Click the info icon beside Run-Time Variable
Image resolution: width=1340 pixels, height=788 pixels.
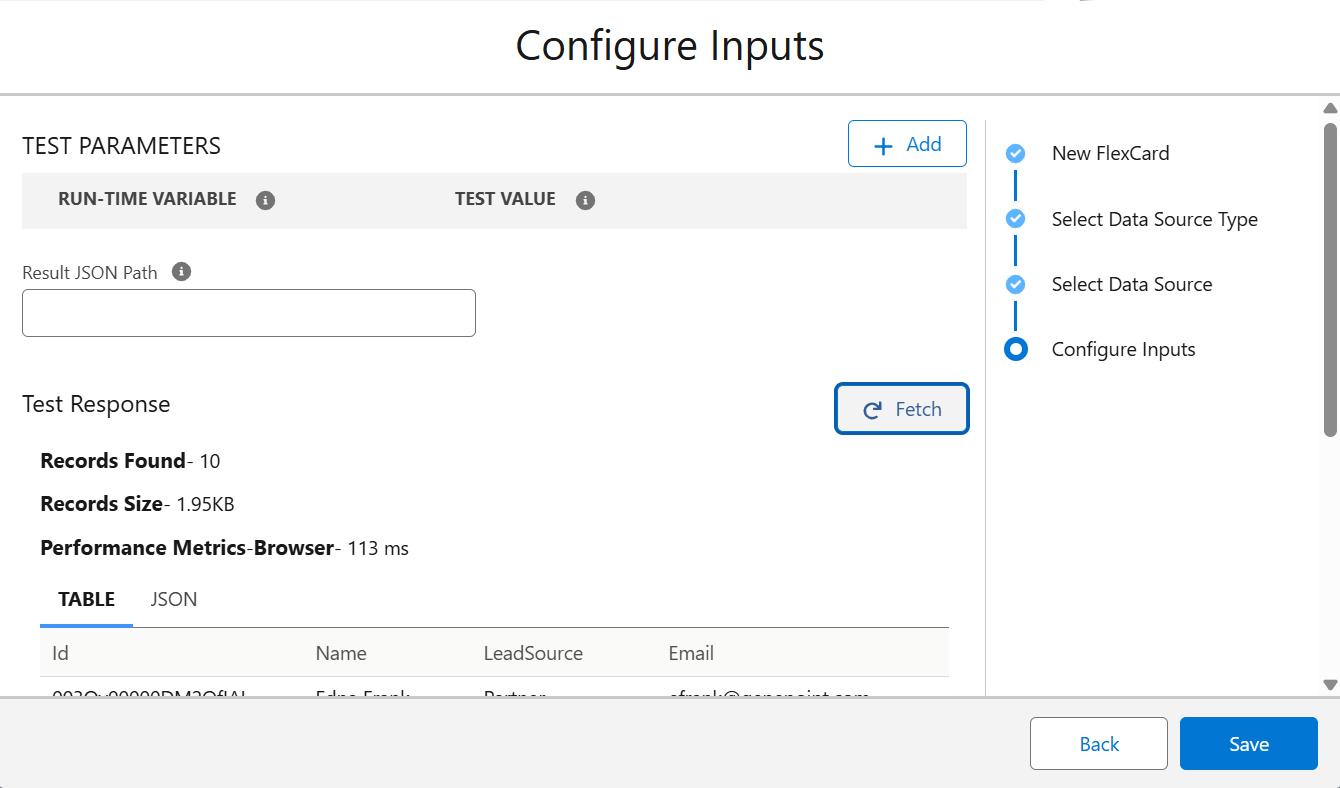click(x=265, y=200)
